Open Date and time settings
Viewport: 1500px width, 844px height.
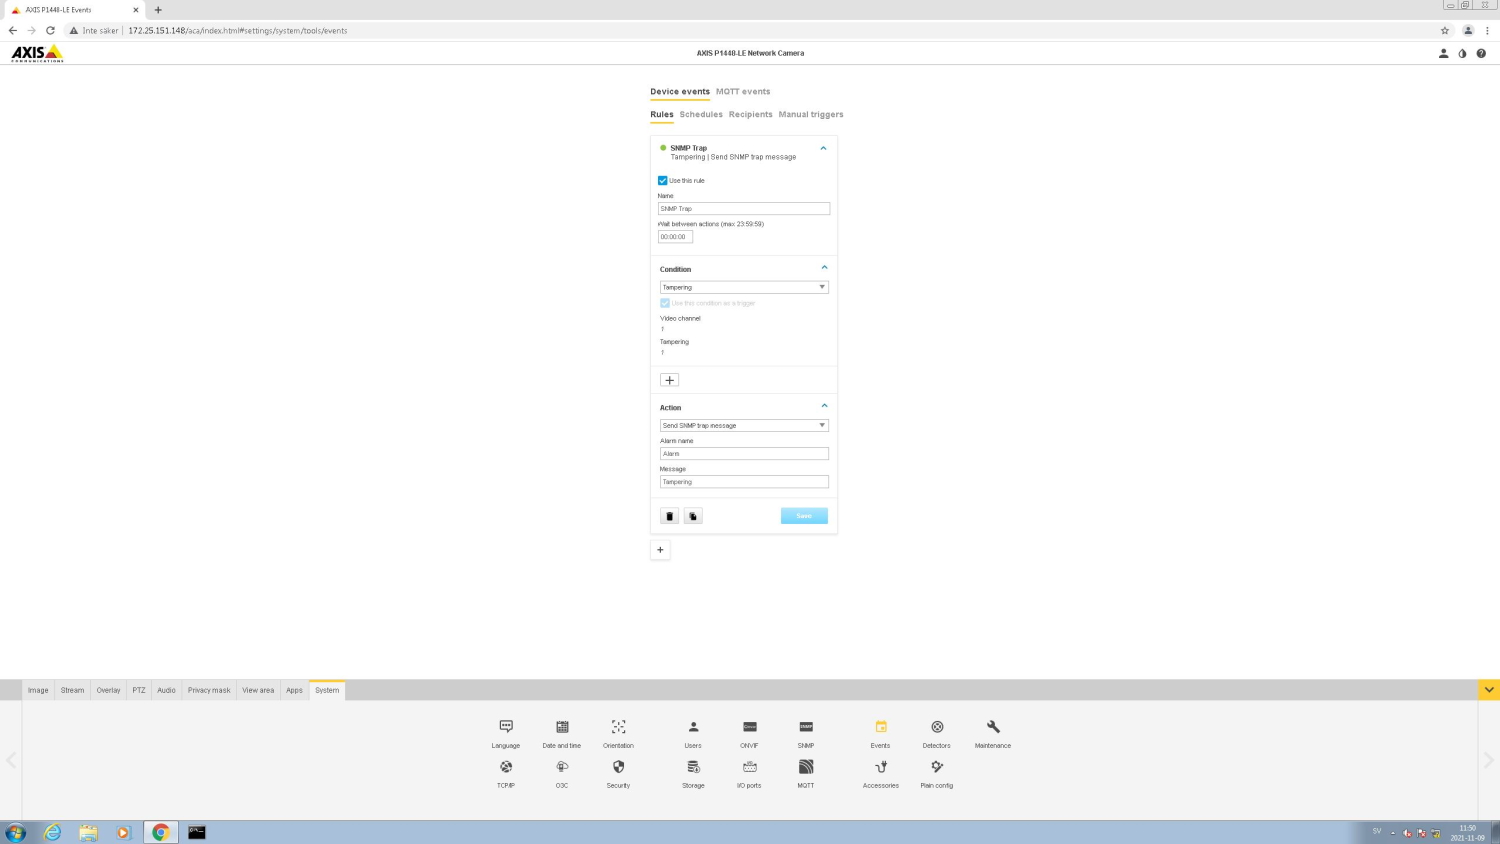point(562,727)
